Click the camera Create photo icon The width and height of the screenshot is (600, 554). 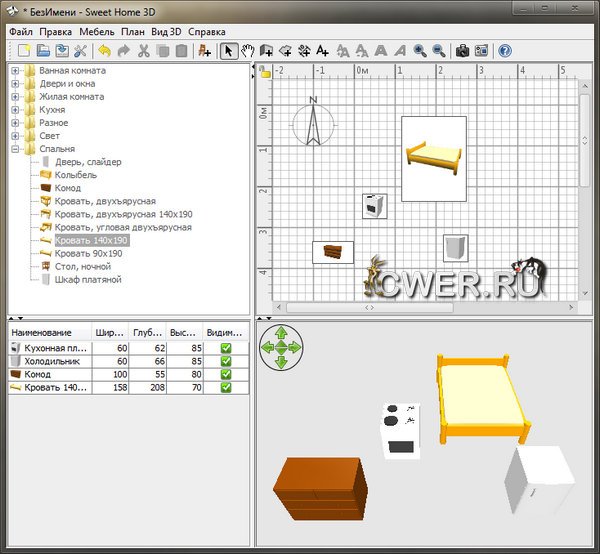[x=462, y=50]
